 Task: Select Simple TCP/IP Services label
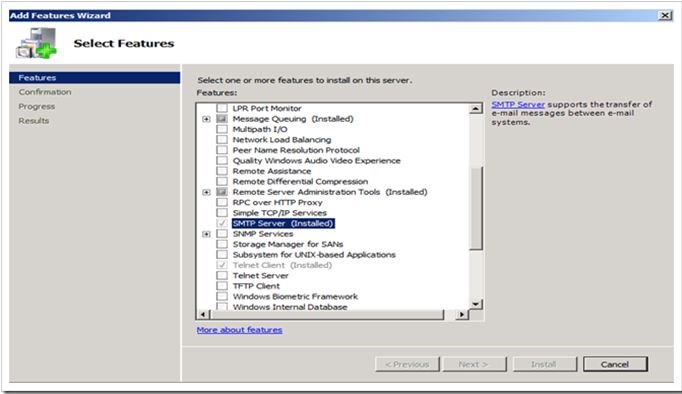(279, 213)
